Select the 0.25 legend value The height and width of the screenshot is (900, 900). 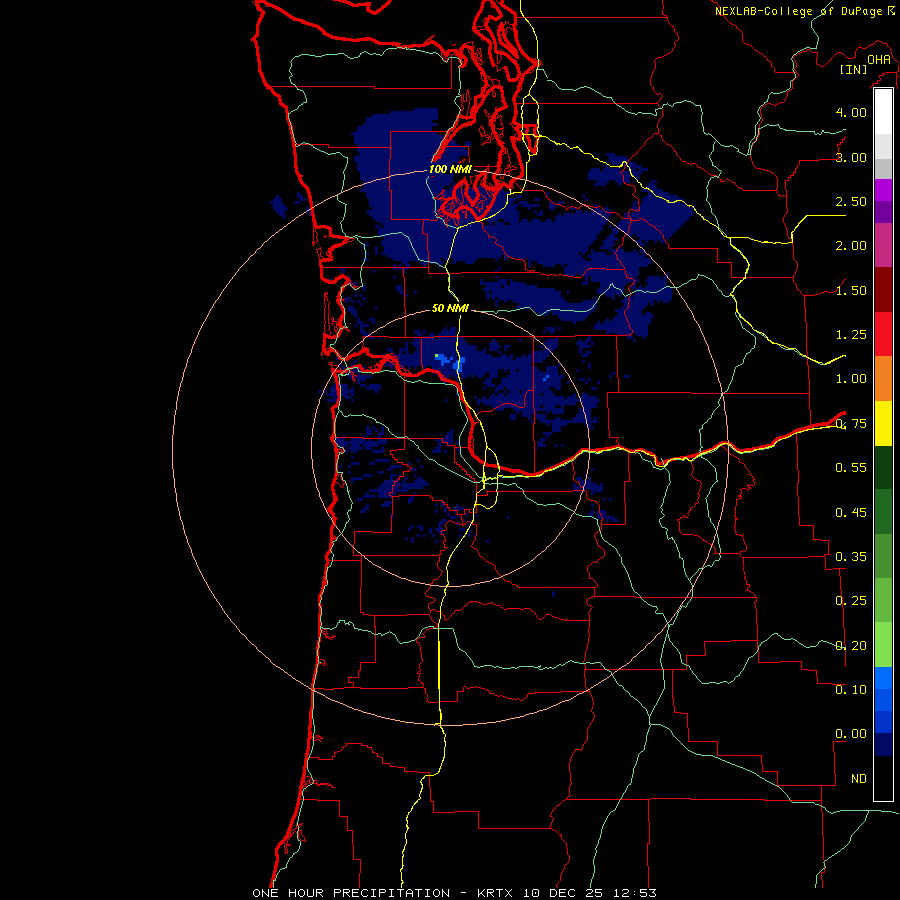[x=851, y=601]
